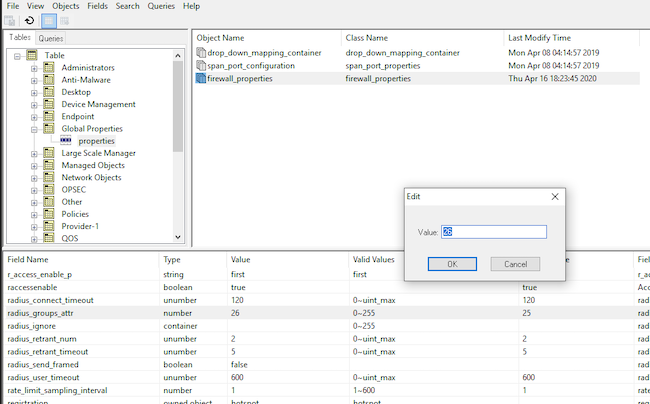The height and width of the screenshot is (404, 650).
Task: Select the radius_retrant_num field name
Action: click(x=42, y=339)
